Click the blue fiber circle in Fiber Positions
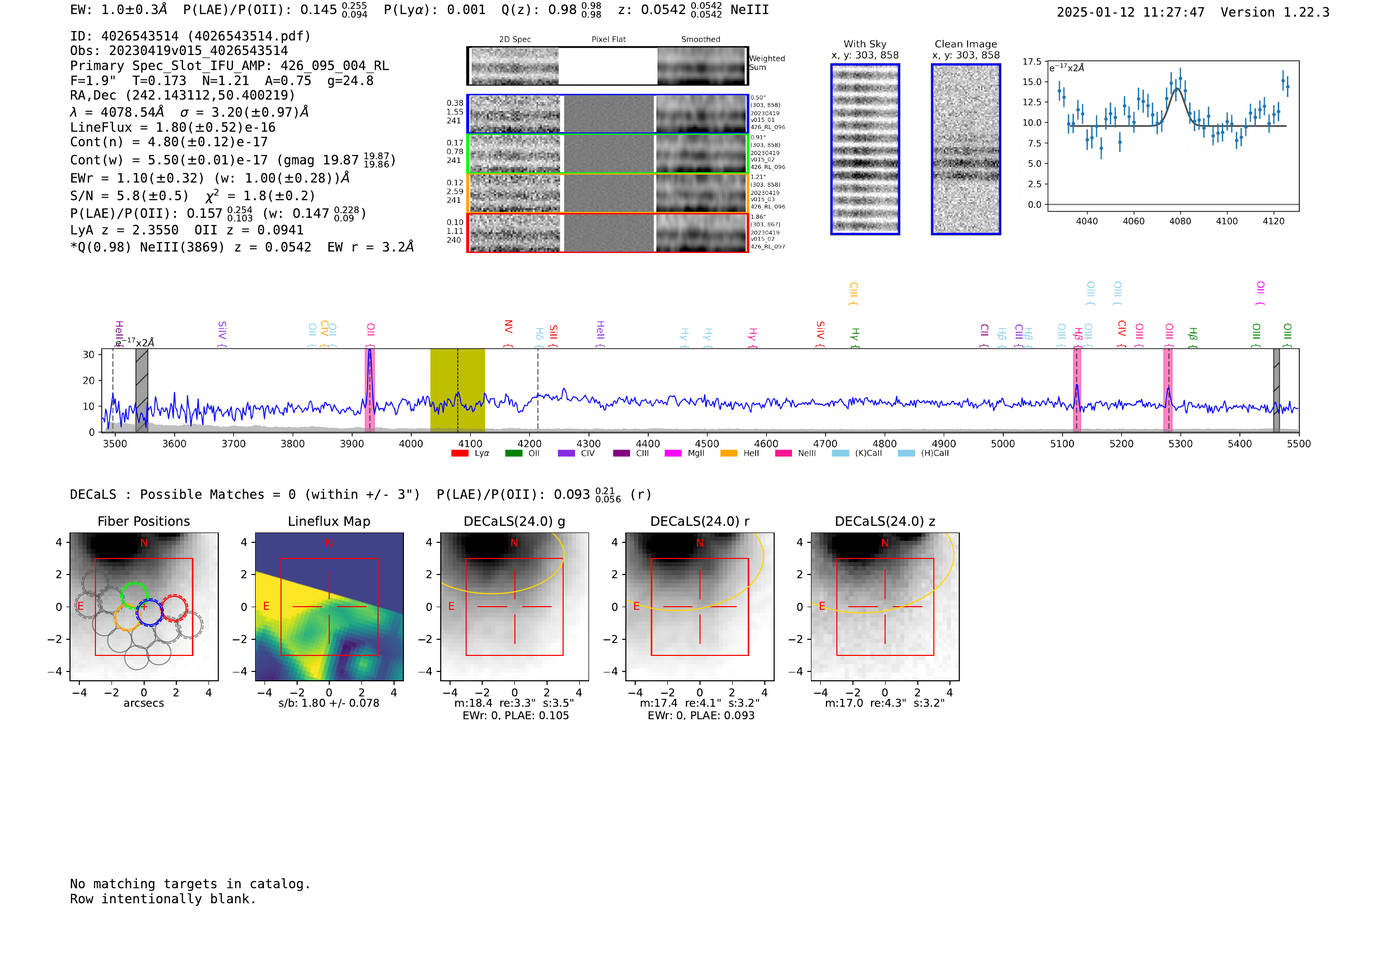Screen dimensions: 1400x953 click(149, 611)
